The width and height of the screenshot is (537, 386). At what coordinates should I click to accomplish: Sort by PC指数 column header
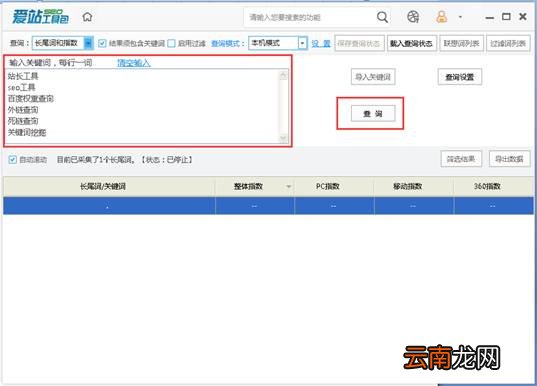point(334,186)
